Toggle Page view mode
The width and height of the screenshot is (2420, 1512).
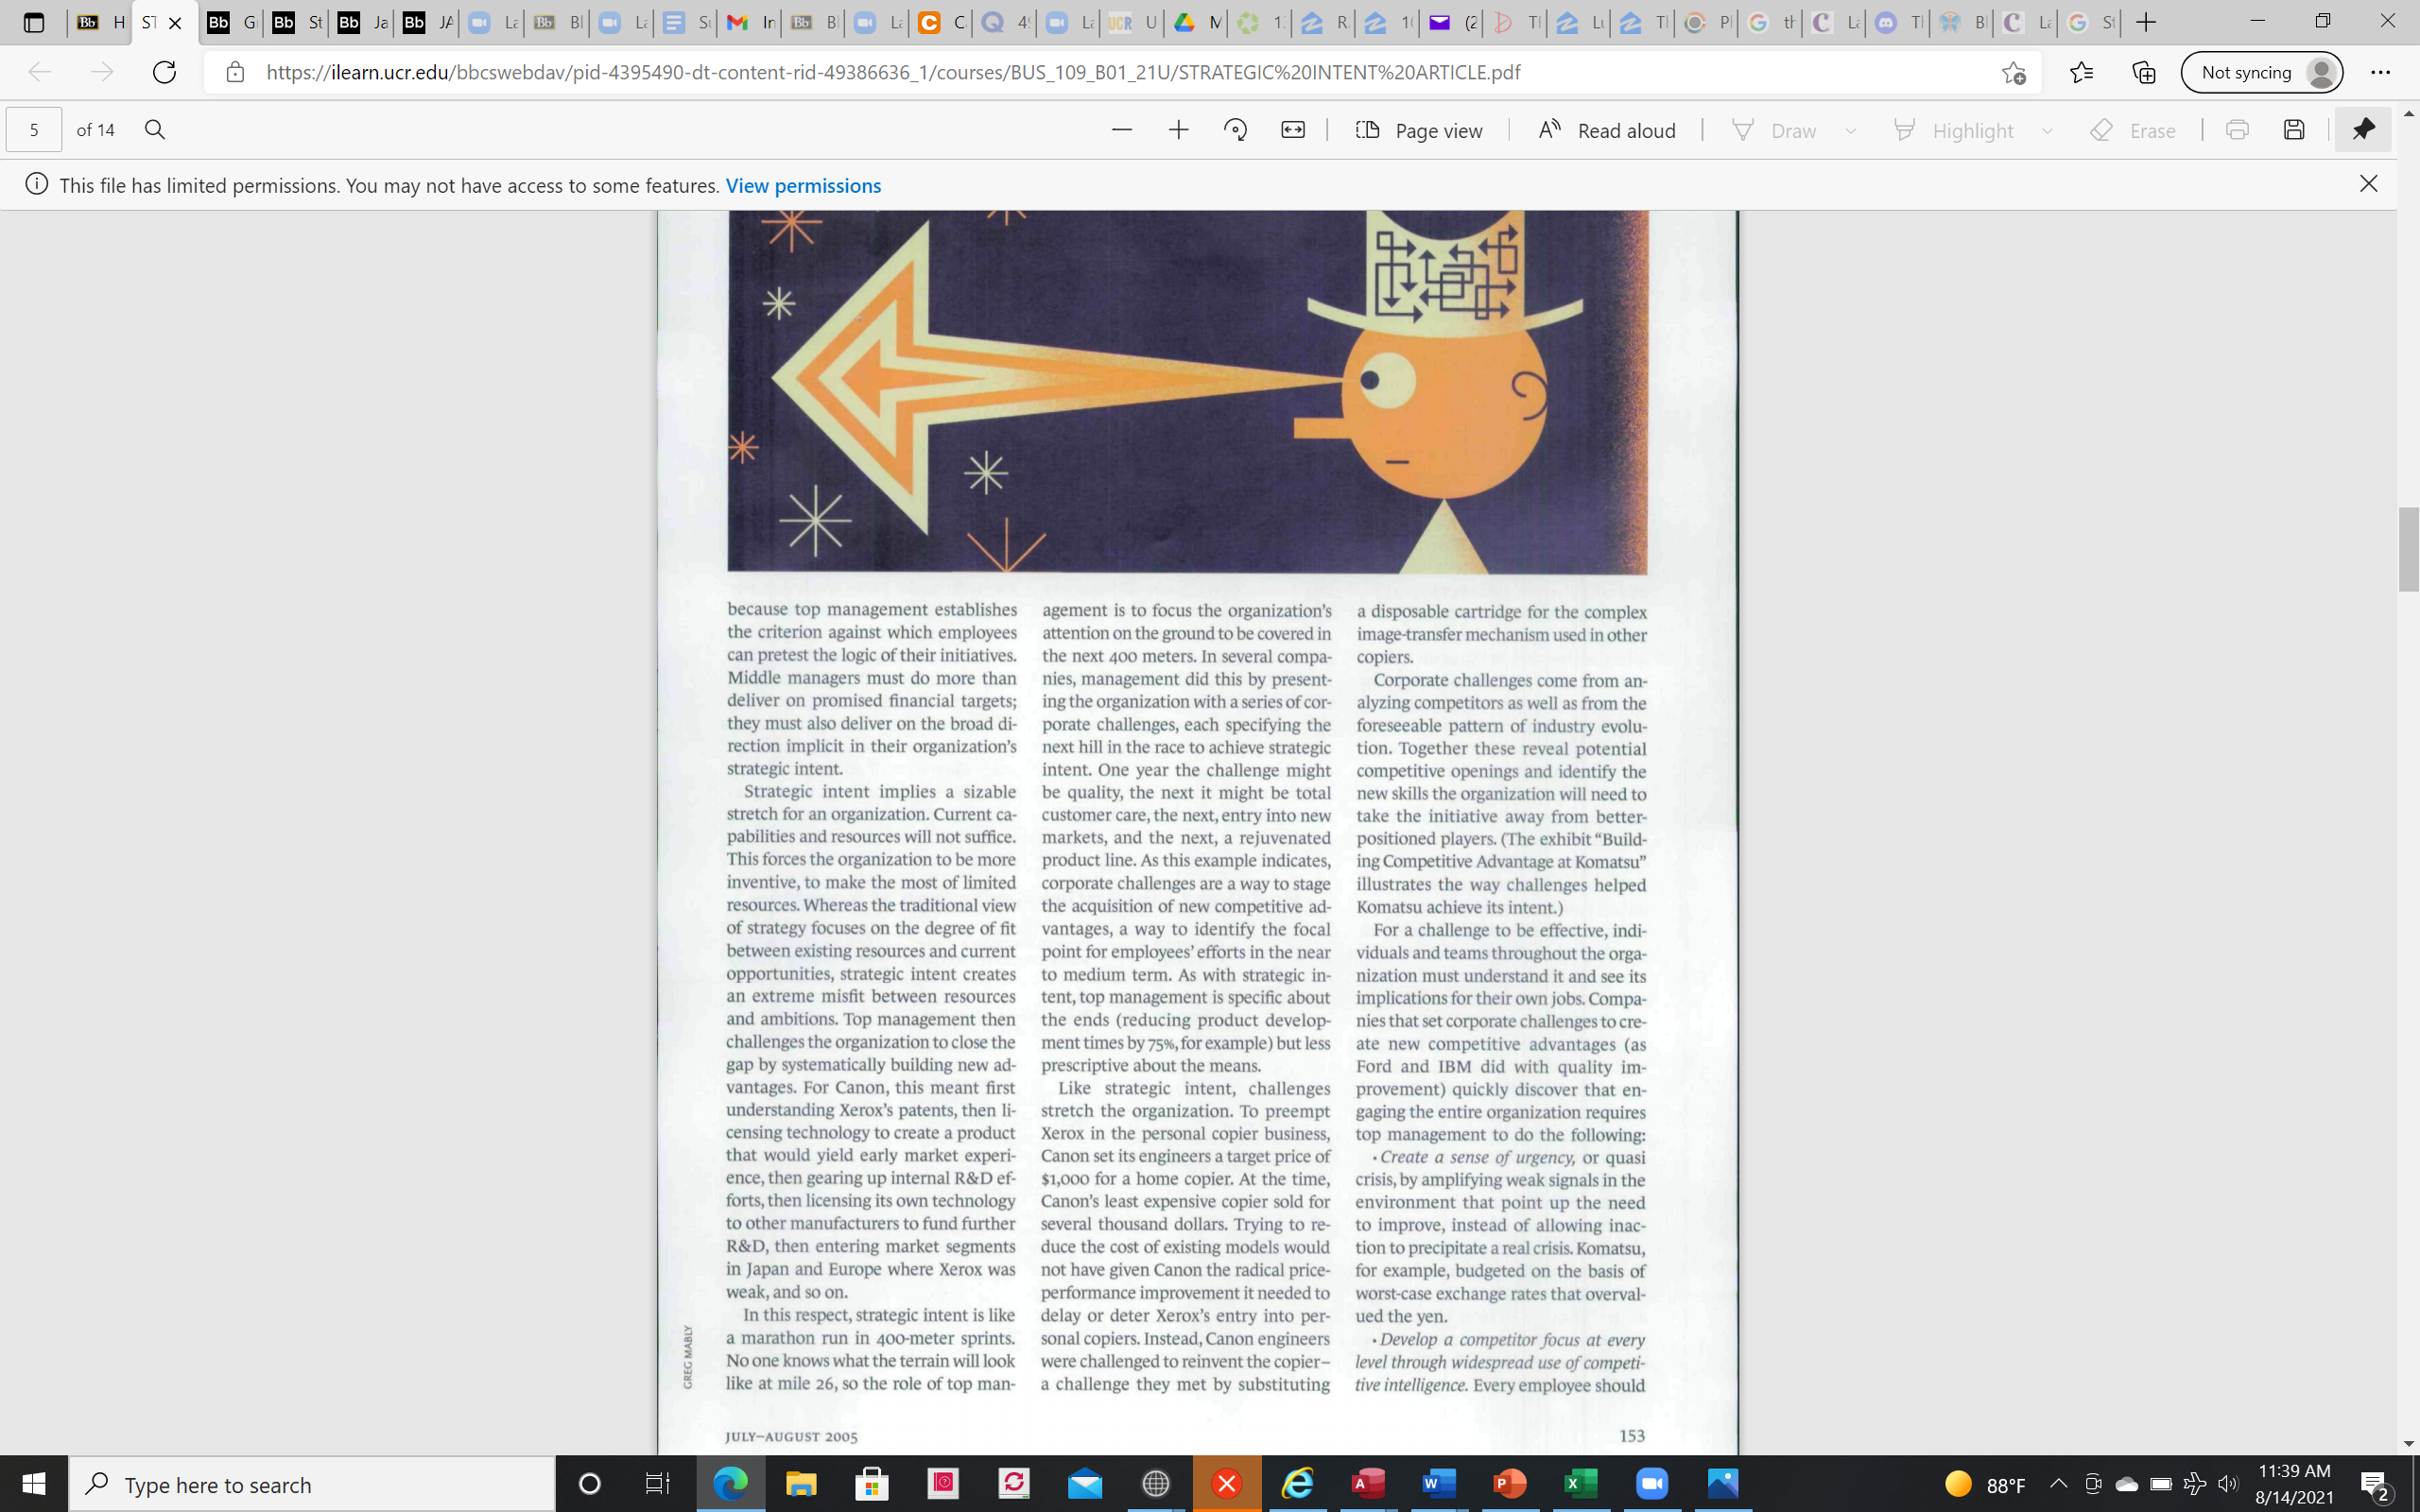[x=1419, y=130]
